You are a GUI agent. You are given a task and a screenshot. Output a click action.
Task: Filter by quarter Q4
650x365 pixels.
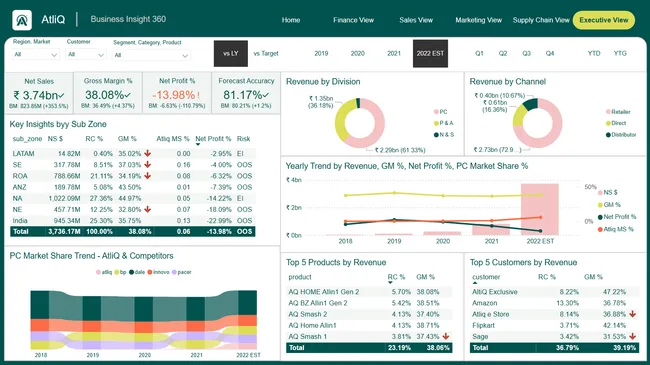tap(550, 54)
